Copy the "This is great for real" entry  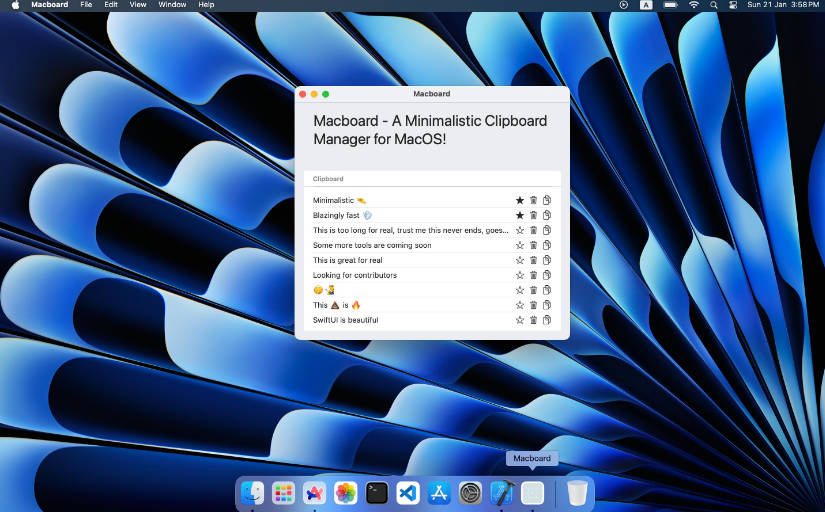point(547,260)
